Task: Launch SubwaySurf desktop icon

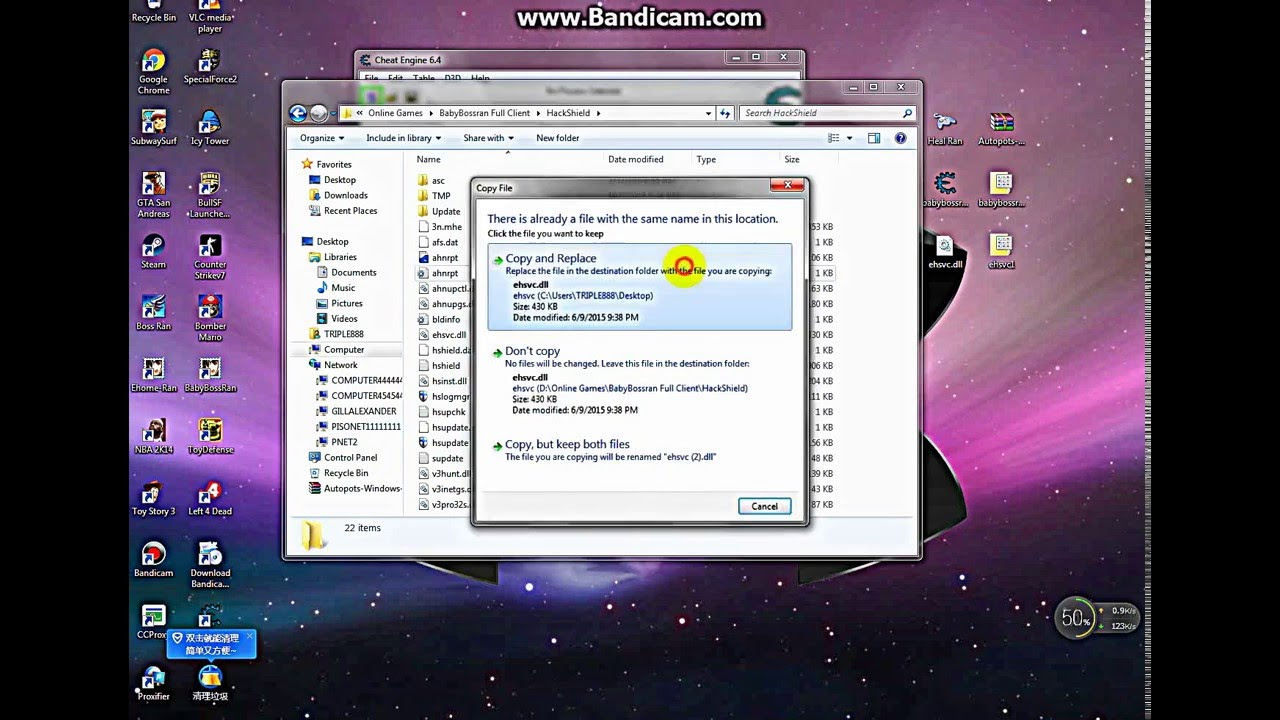Action: (153, 128)
